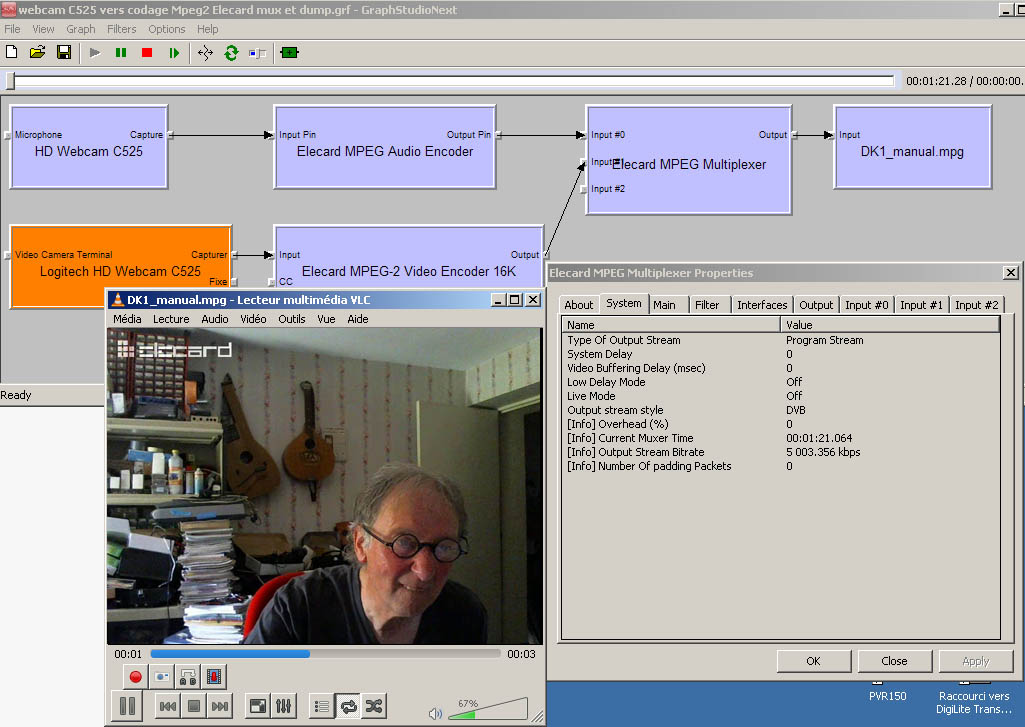Click OK in Multiplexer Properties
This screenshot has width=1025, height=727.
pyautogui.click(x=813, y=661)
